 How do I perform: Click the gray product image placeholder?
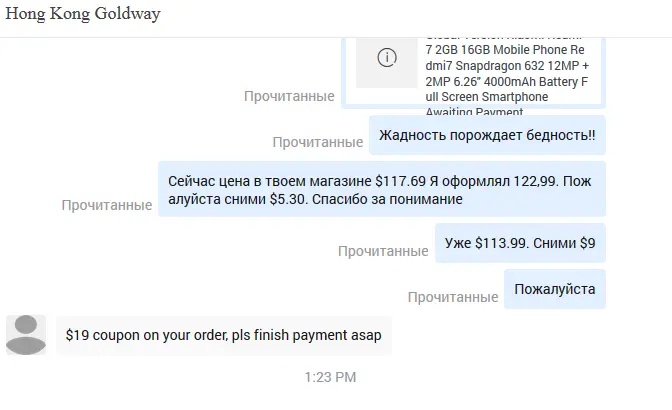pyautogui.click(x=387, y=63)
